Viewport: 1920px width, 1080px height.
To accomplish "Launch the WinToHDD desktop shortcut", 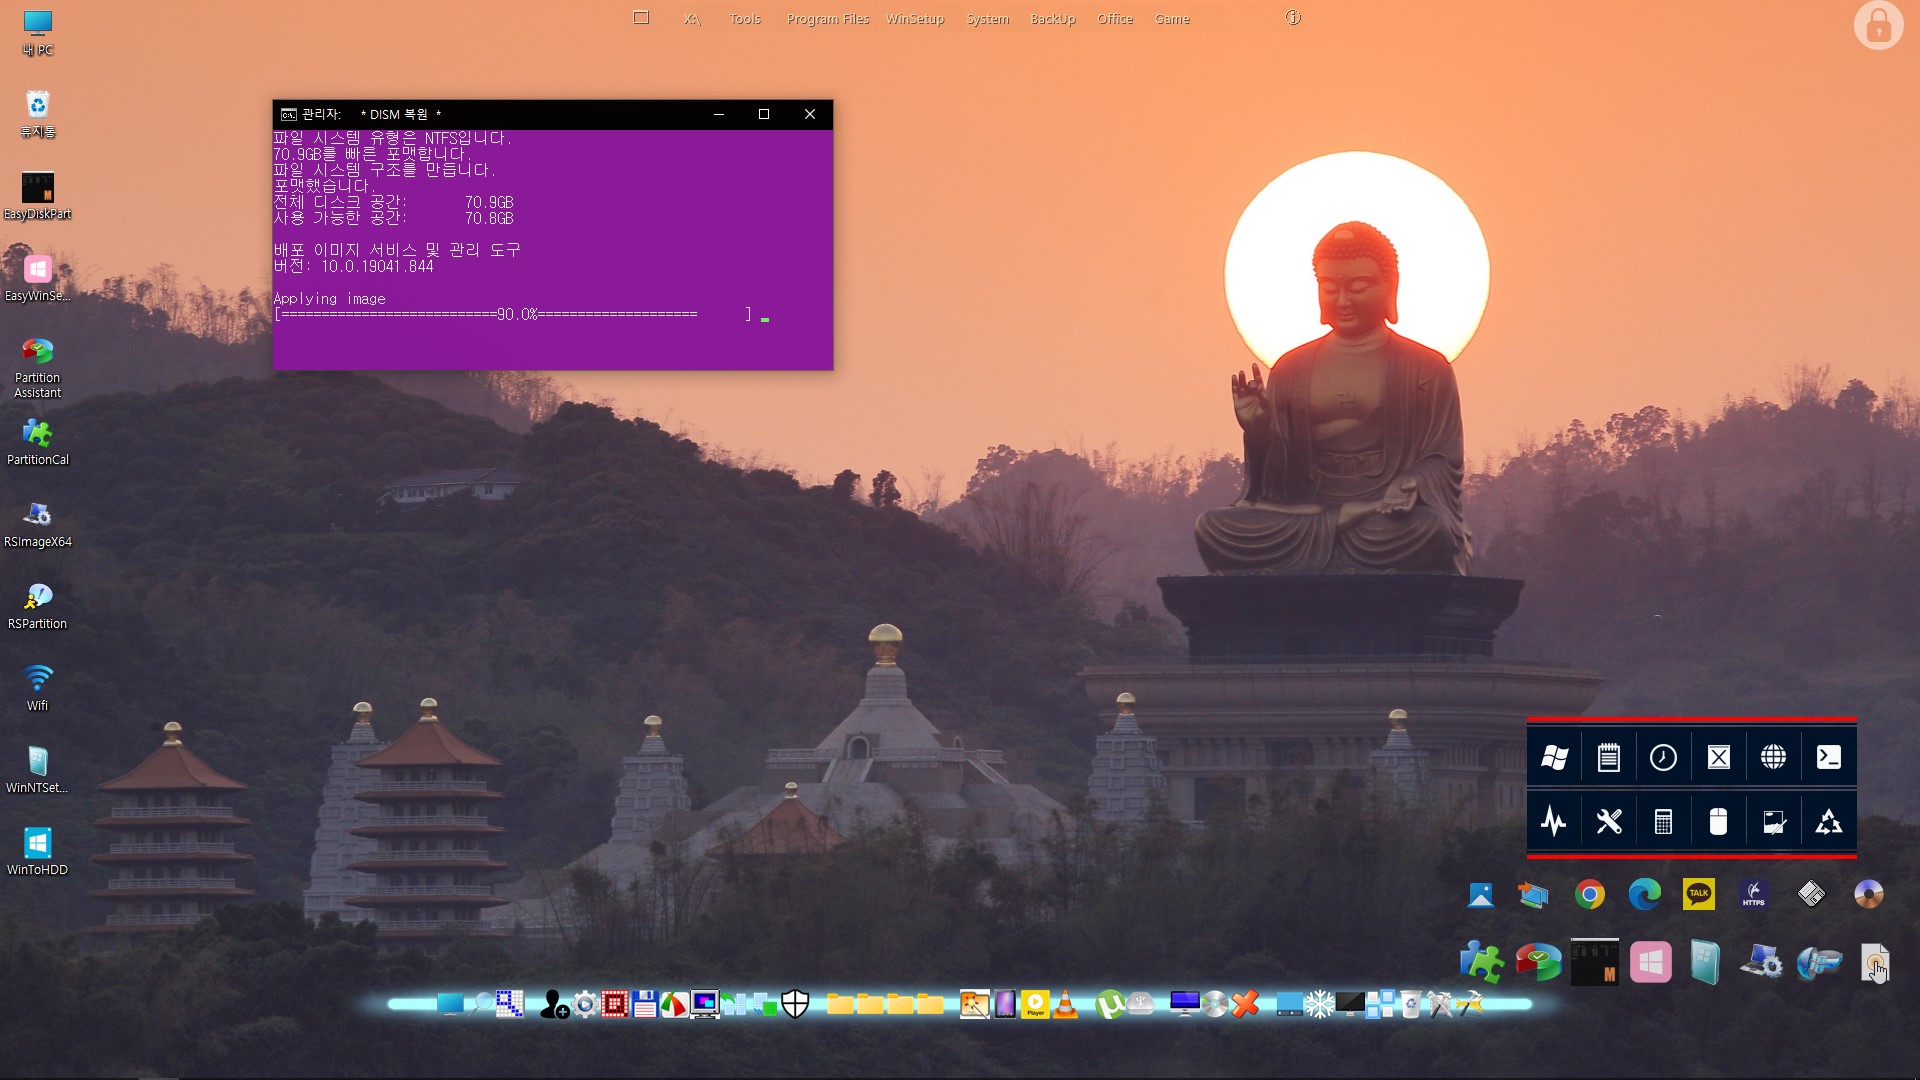I will (38, 852).
